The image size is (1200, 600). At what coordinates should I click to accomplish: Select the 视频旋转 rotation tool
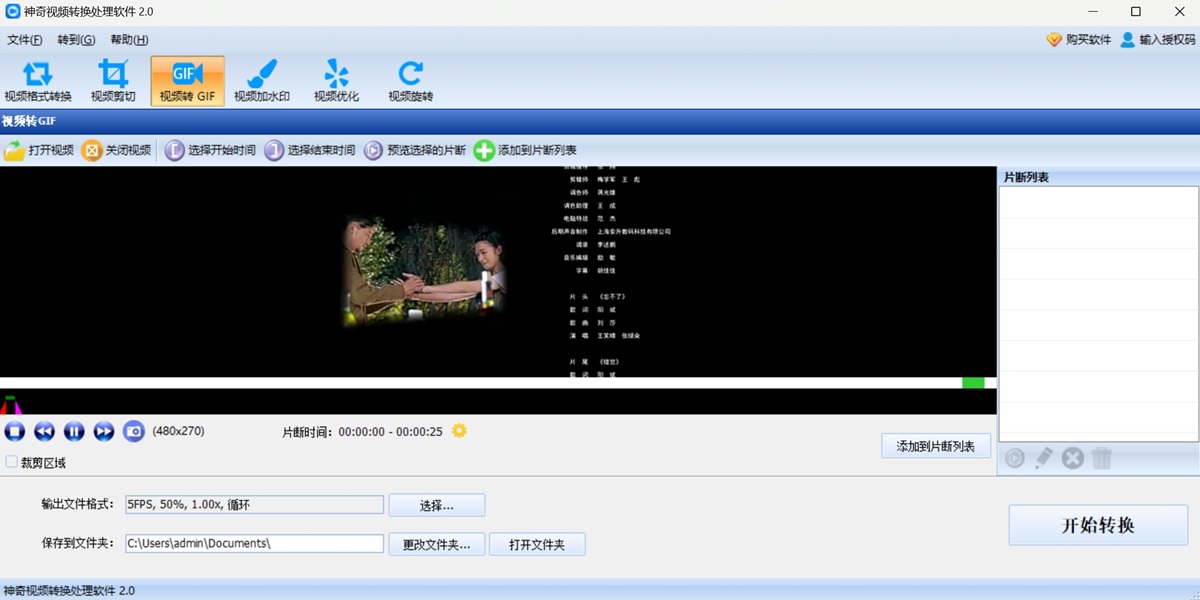408,80
